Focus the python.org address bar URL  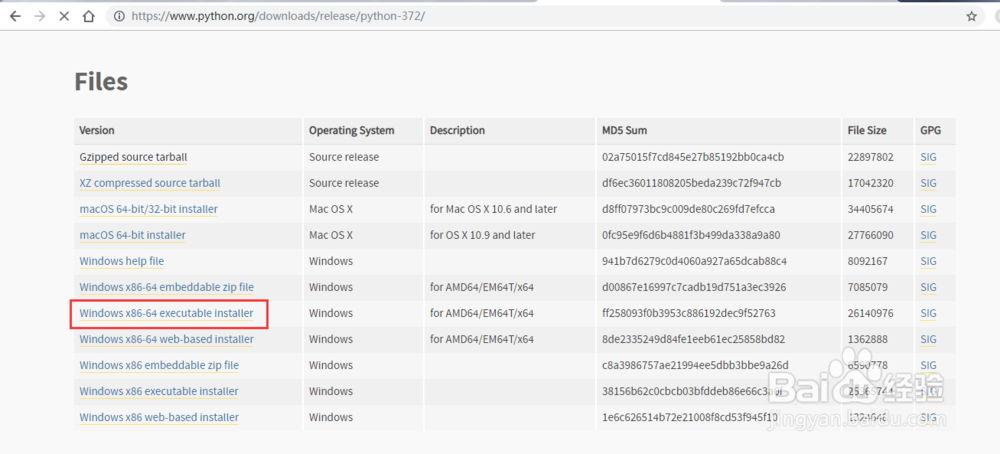click(278, 17)
